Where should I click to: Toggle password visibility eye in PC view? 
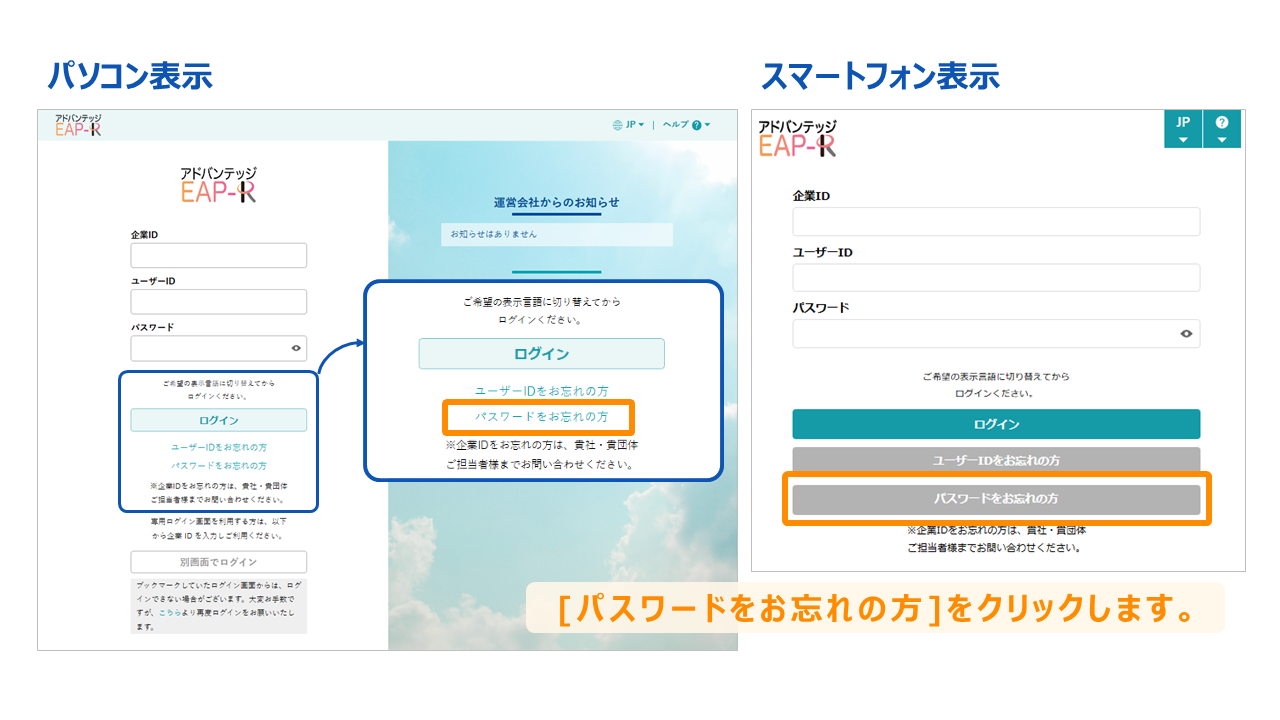[296, 348]
